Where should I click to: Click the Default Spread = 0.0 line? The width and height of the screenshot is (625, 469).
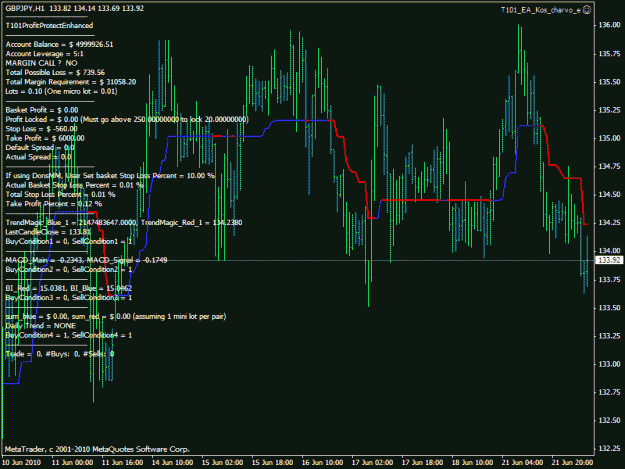[40, 147]
